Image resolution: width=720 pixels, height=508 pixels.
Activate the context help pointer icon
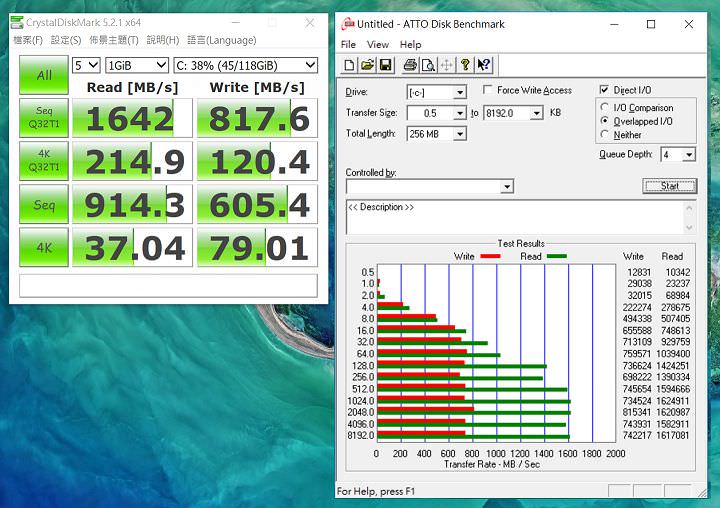pyautogui.click(x=484, y=65)
